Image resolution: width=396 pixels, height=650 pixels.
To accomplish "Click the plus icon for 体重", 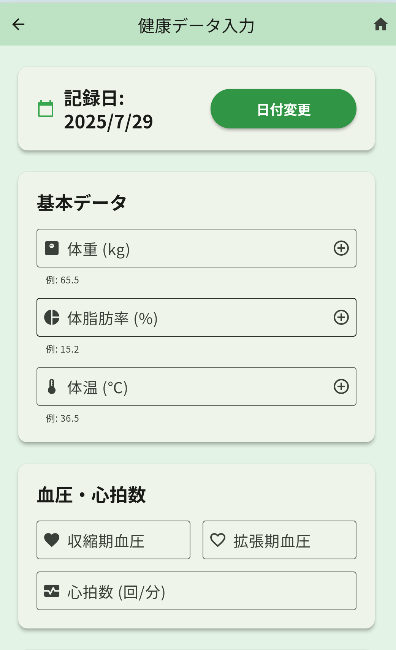I will click(x=341, y=248).
